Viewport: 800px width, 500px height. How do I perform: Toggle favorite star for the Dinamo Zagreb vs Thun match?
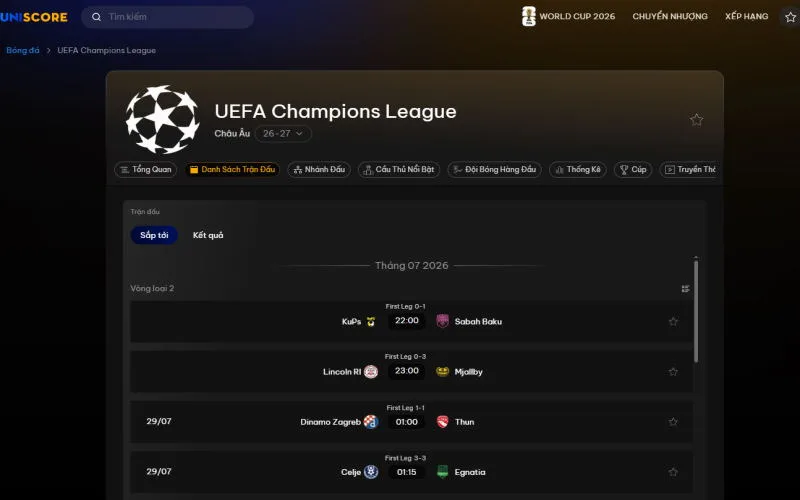tap(673, 422)
